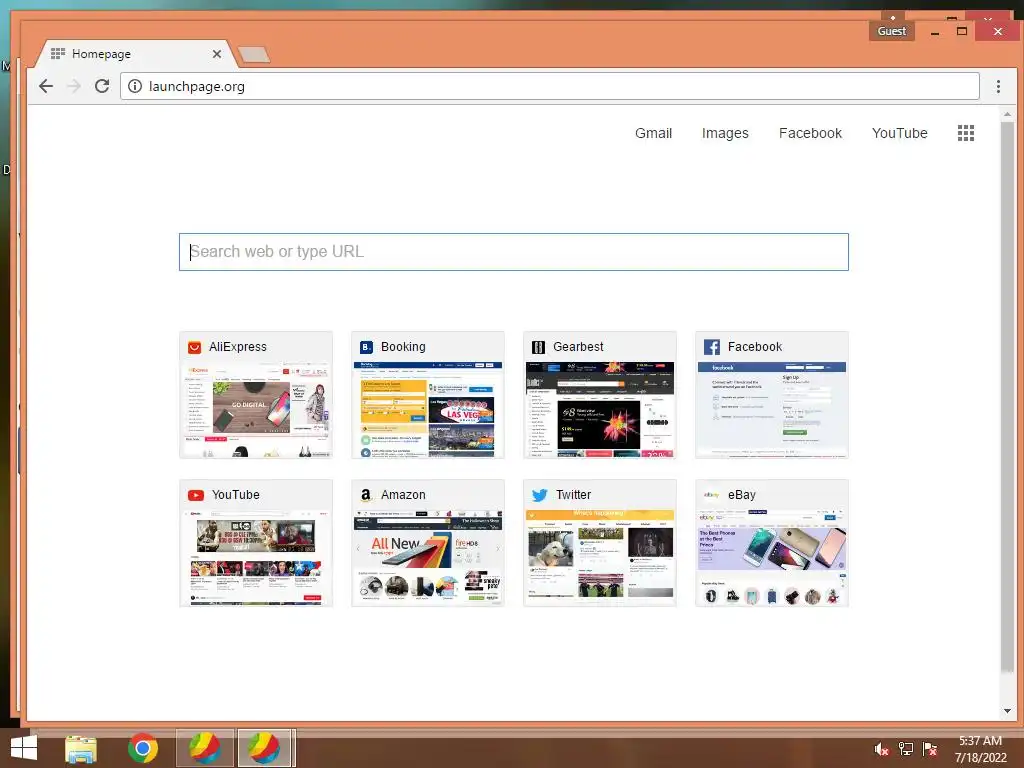Open the YouTube thumbnail preview

coord(256,558)
